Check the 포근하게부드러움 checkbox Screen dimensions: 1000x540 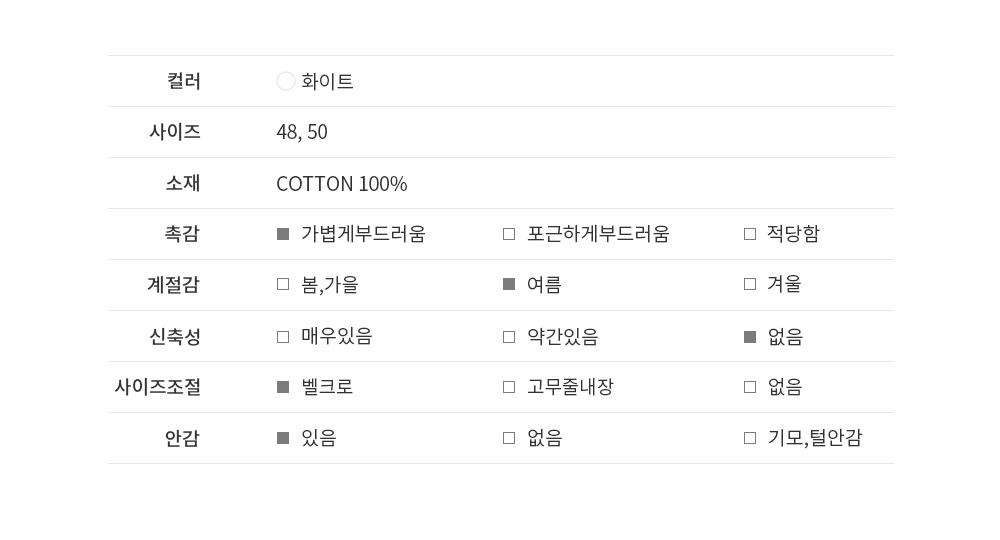click(509, 234)
